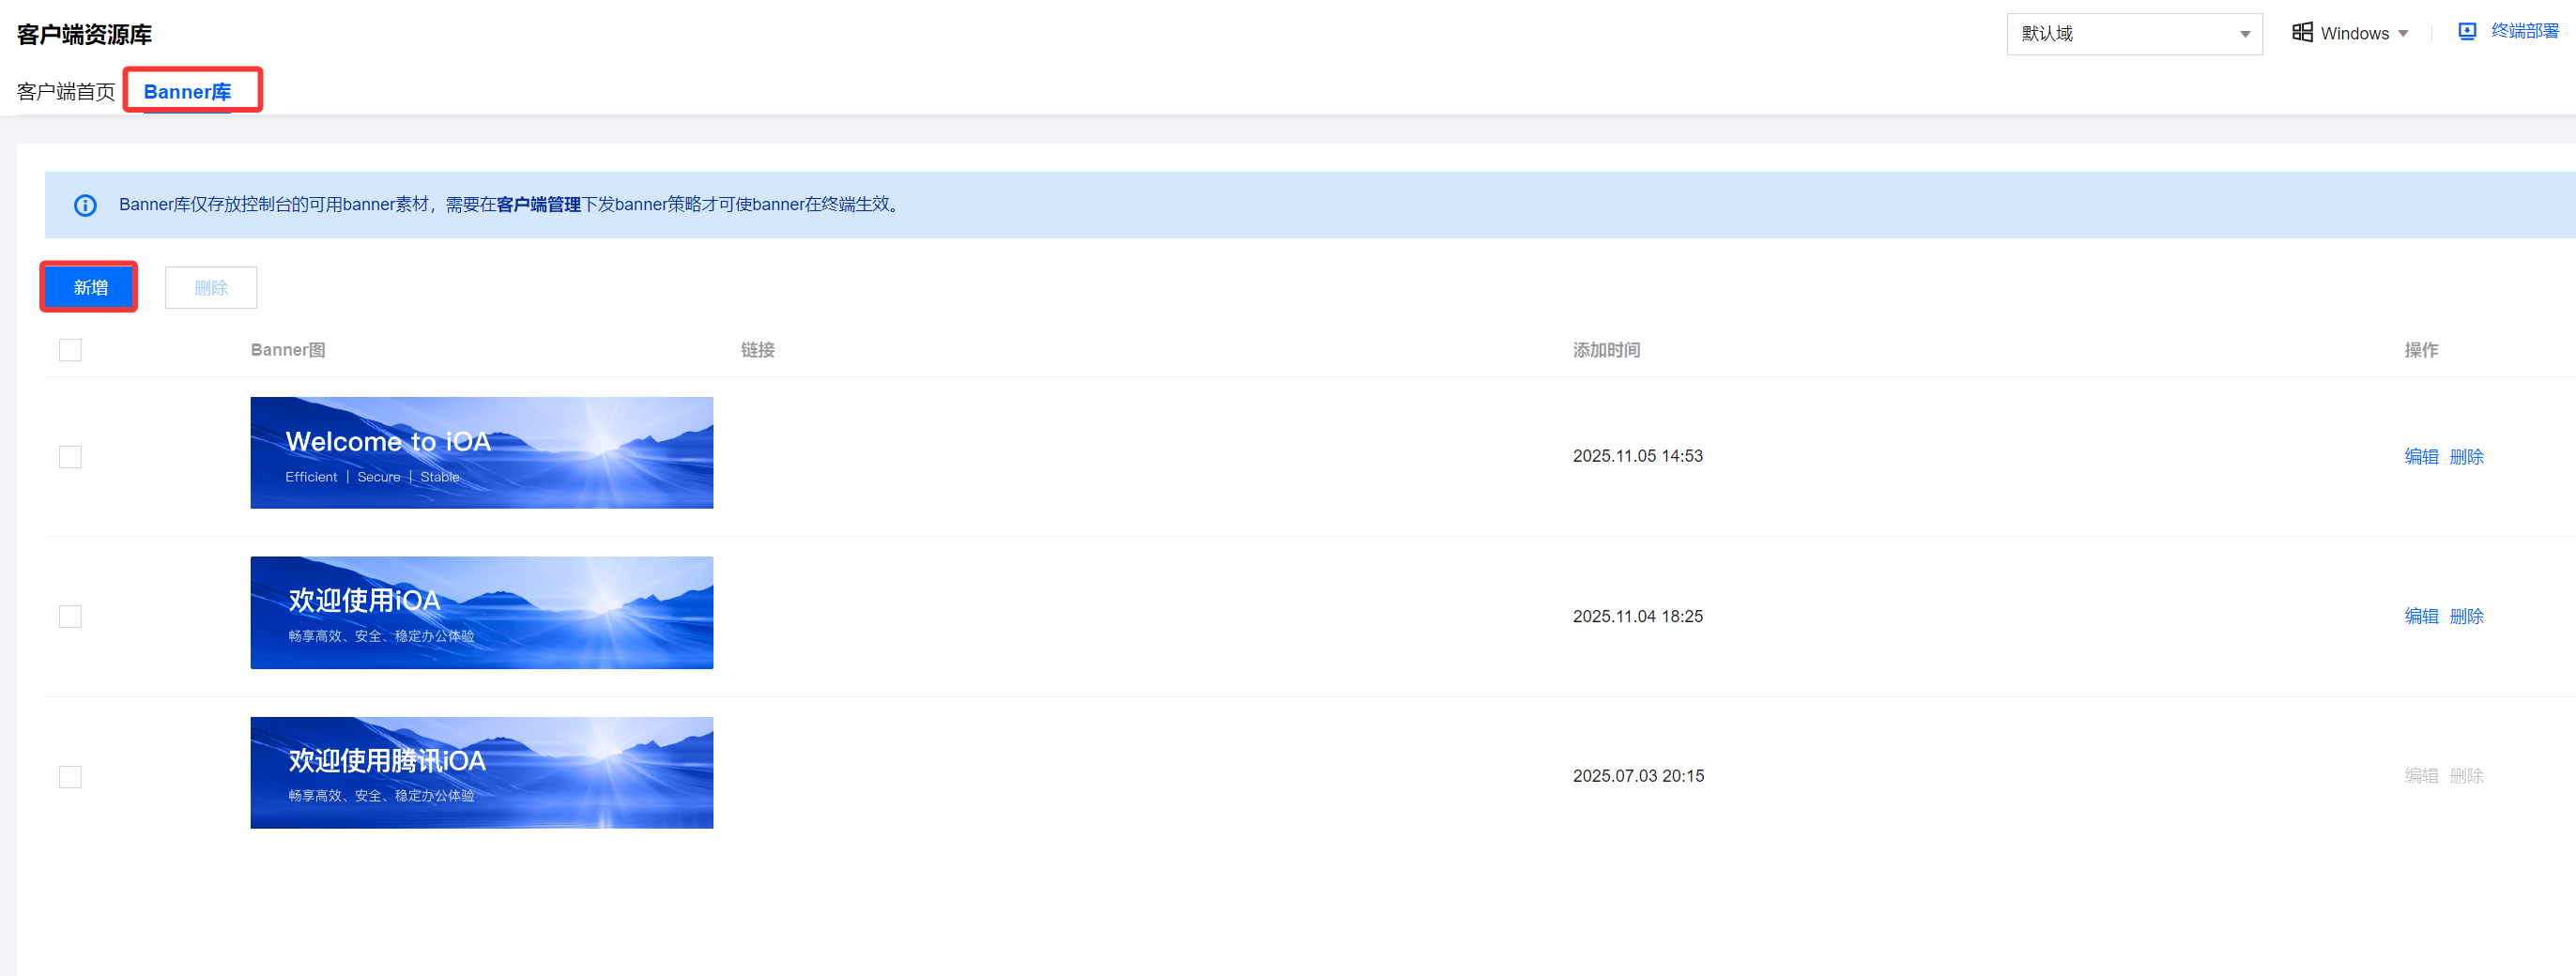Click the date 2025.11.04 18:25
Screen dimensions: 2576x976
1638,616
